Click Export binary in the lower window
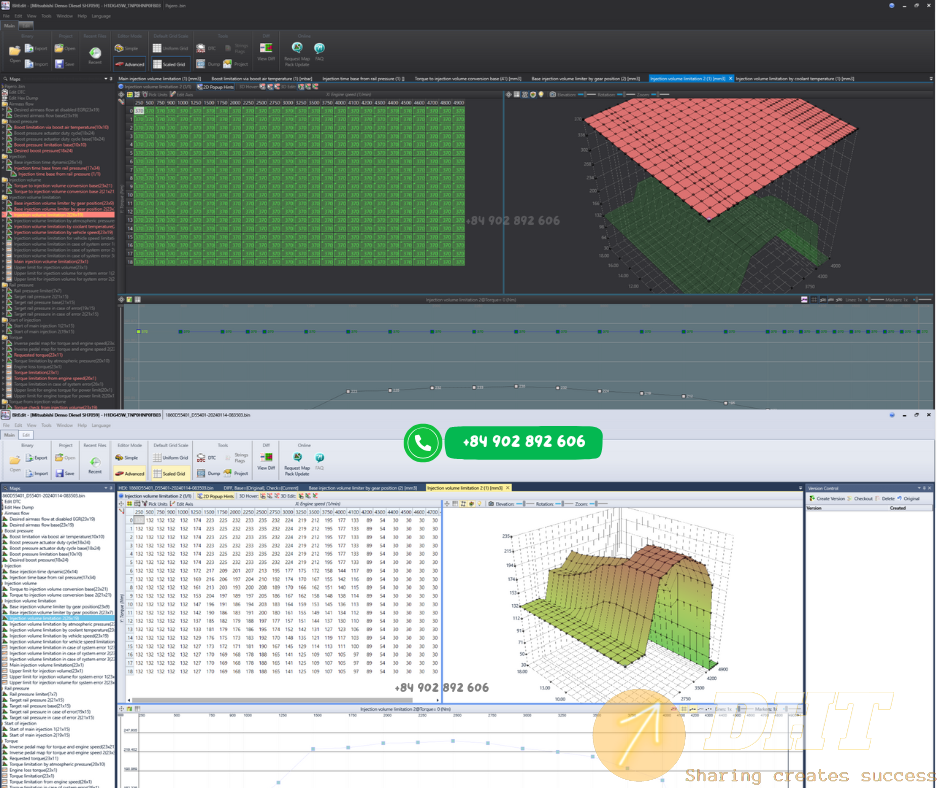940x788 pixels. [x=37, y=458]
